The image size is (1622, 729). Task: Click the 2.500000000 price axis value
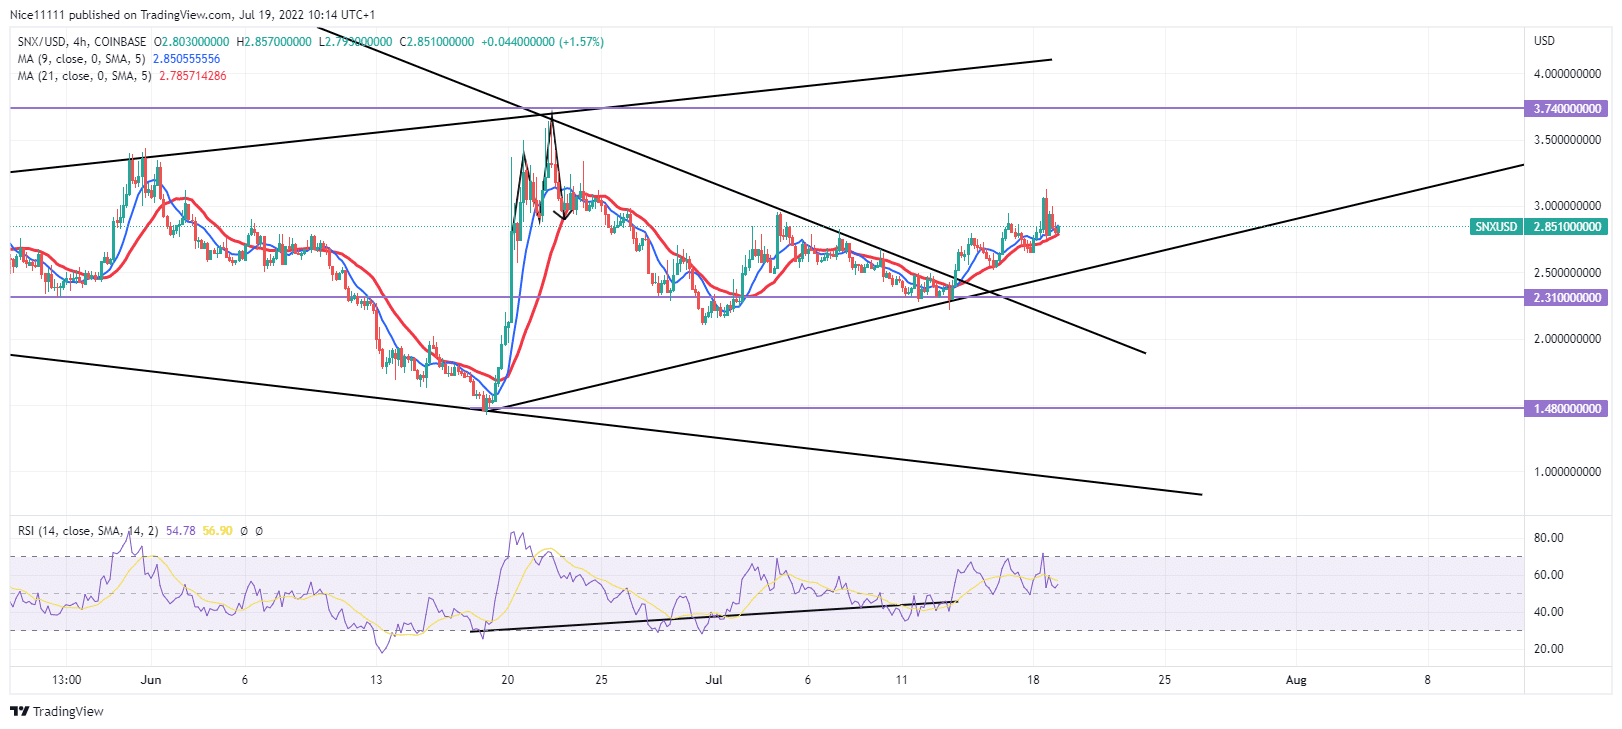(x=1567, y=273)
